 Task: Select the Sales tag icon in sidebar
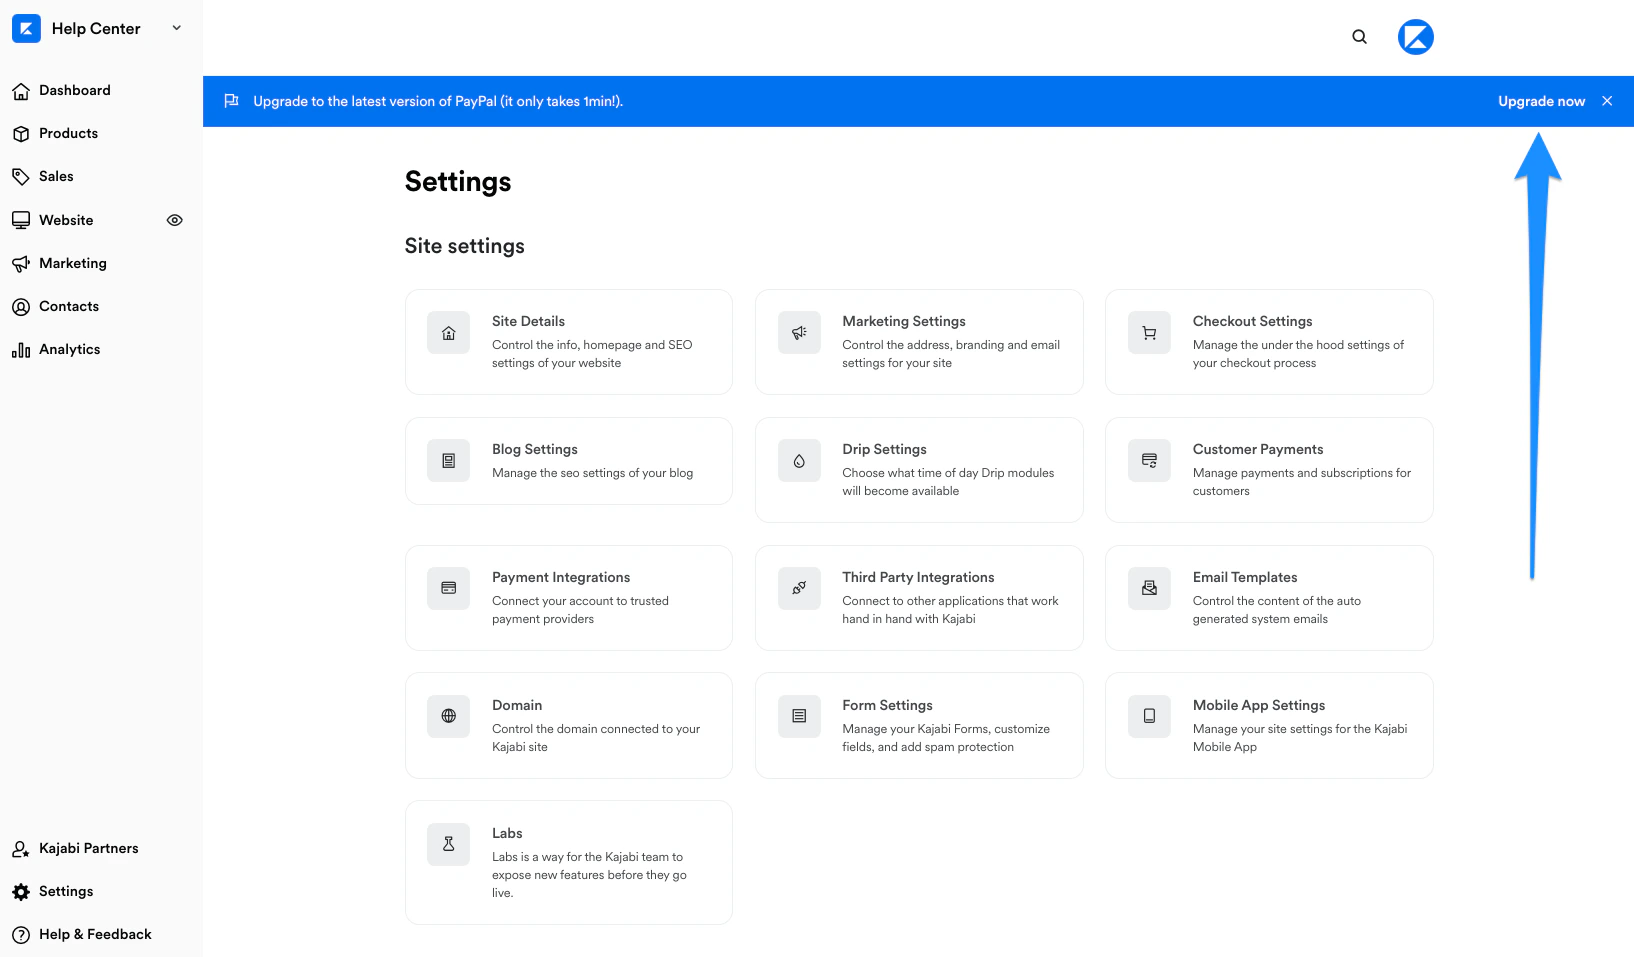(22, 176)
